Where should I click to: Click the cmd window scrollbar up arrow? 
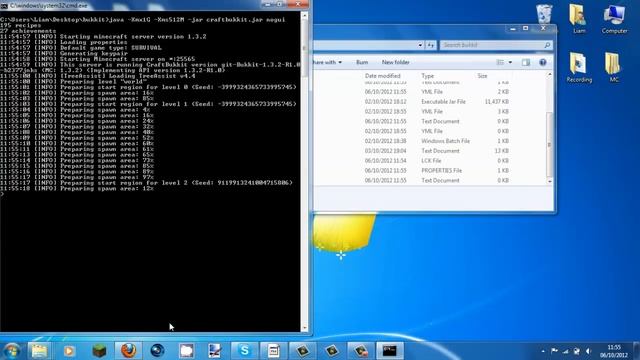[x=304, y=16]
